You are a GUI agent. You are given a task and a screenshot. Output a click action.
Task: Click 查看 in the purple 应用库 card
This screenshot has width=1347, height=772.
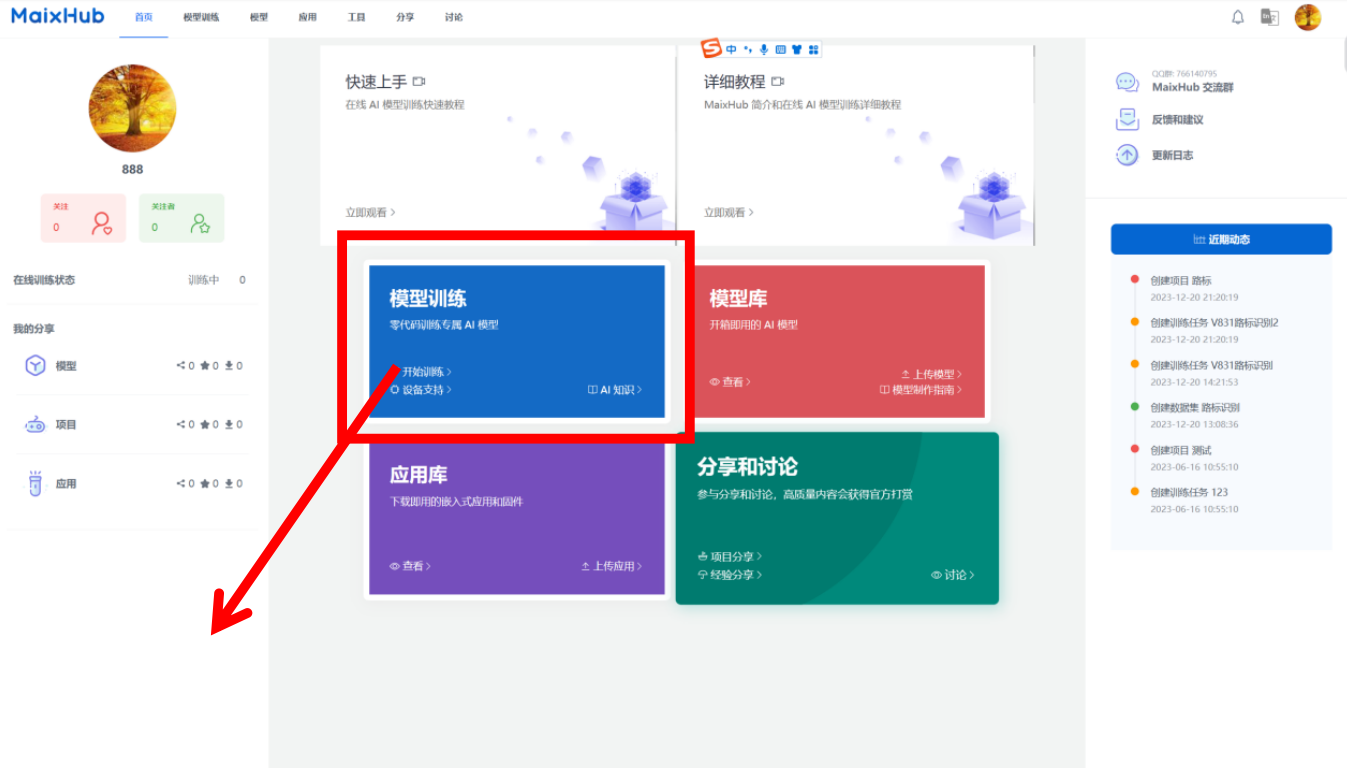(x=410, y=566)
